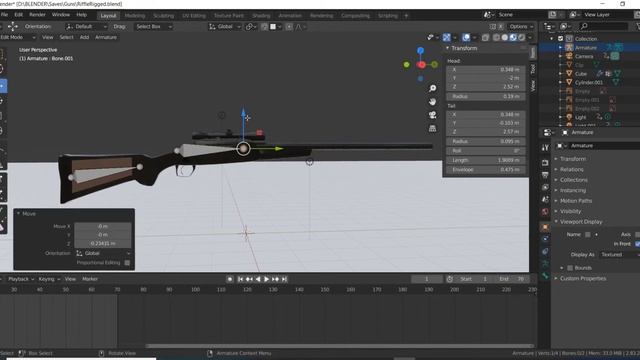Screen dimensions: 640x360
Task: Click the zoom magnifier icon in viewport
Action: (x=433, y=88)
